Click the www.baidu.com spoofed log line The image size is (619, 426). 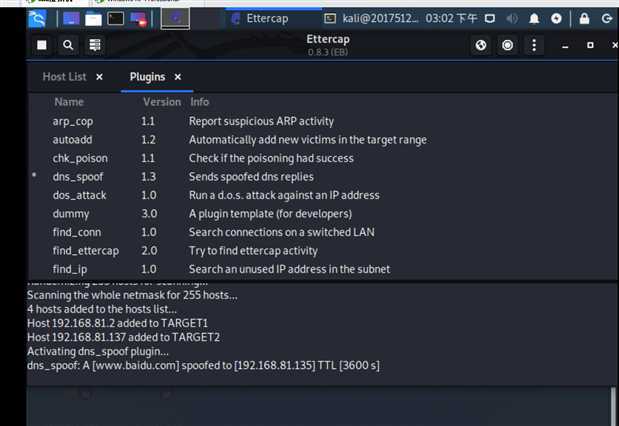pos(203,365)
